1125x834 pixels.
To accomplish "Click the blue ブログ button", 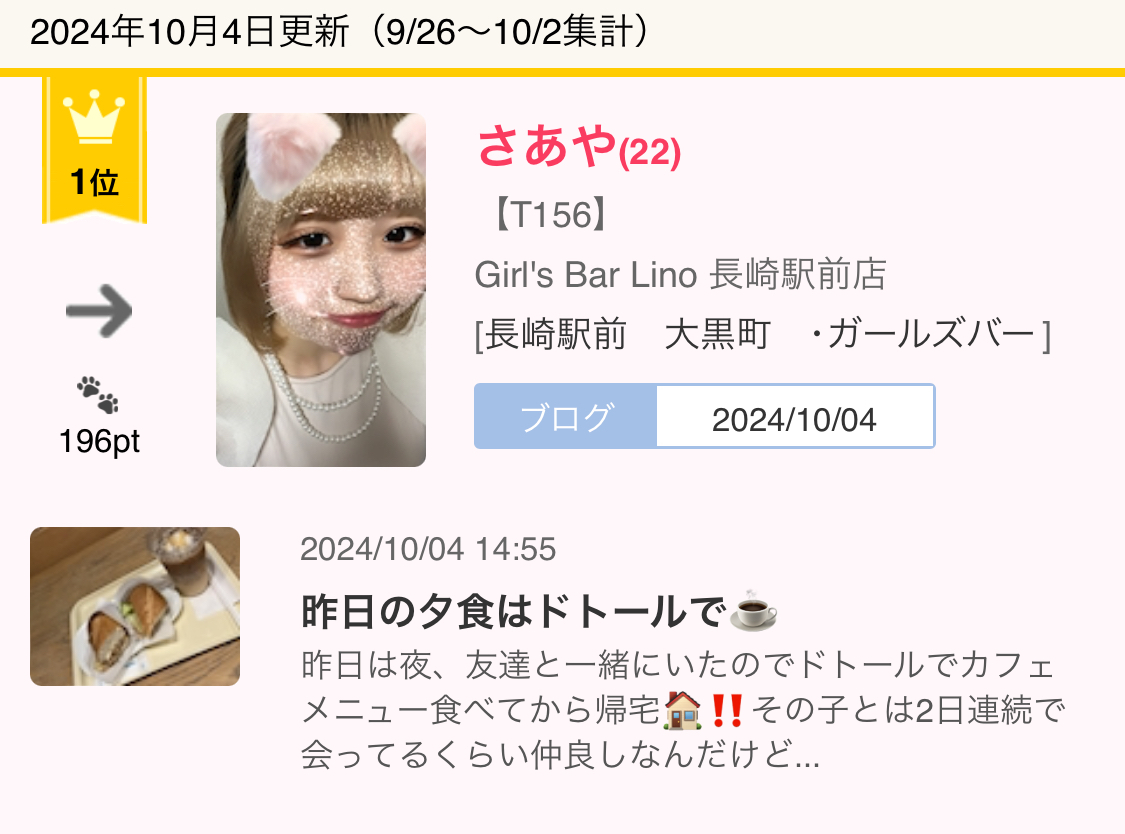I will click(x=565, y=417).
